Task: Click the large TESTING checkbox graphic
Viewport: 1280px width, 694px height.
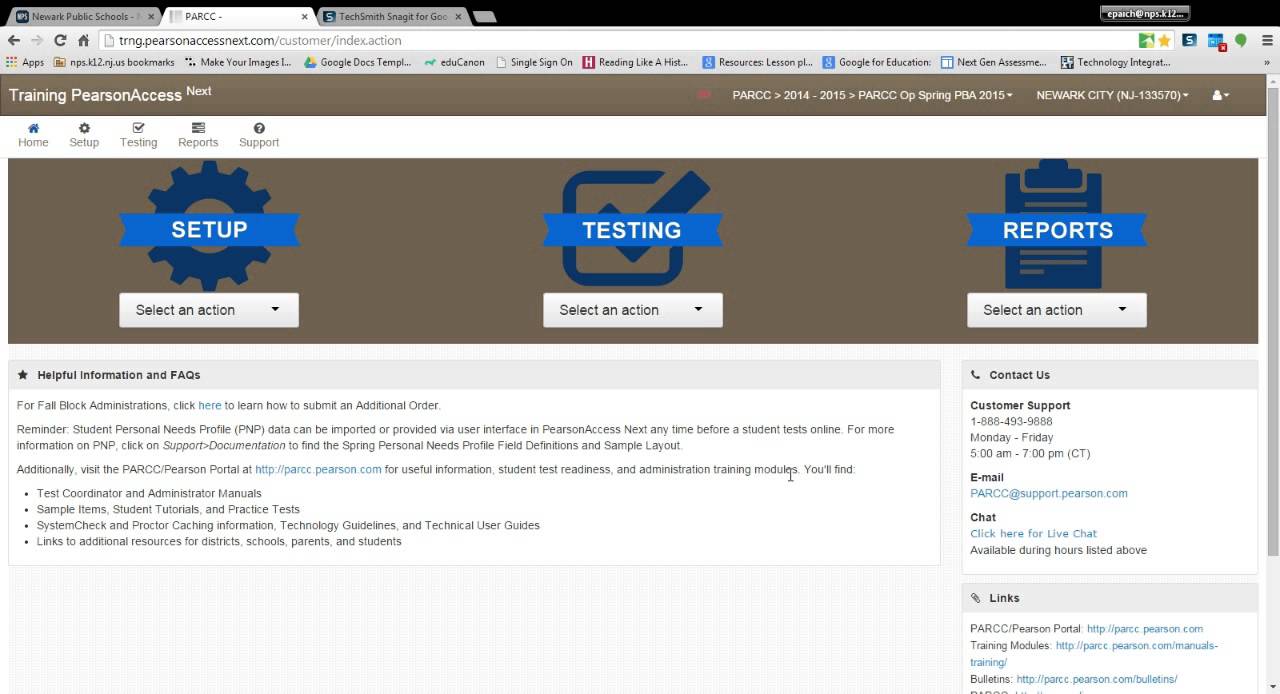Action: pyautogui.click(x=632, y=228)
